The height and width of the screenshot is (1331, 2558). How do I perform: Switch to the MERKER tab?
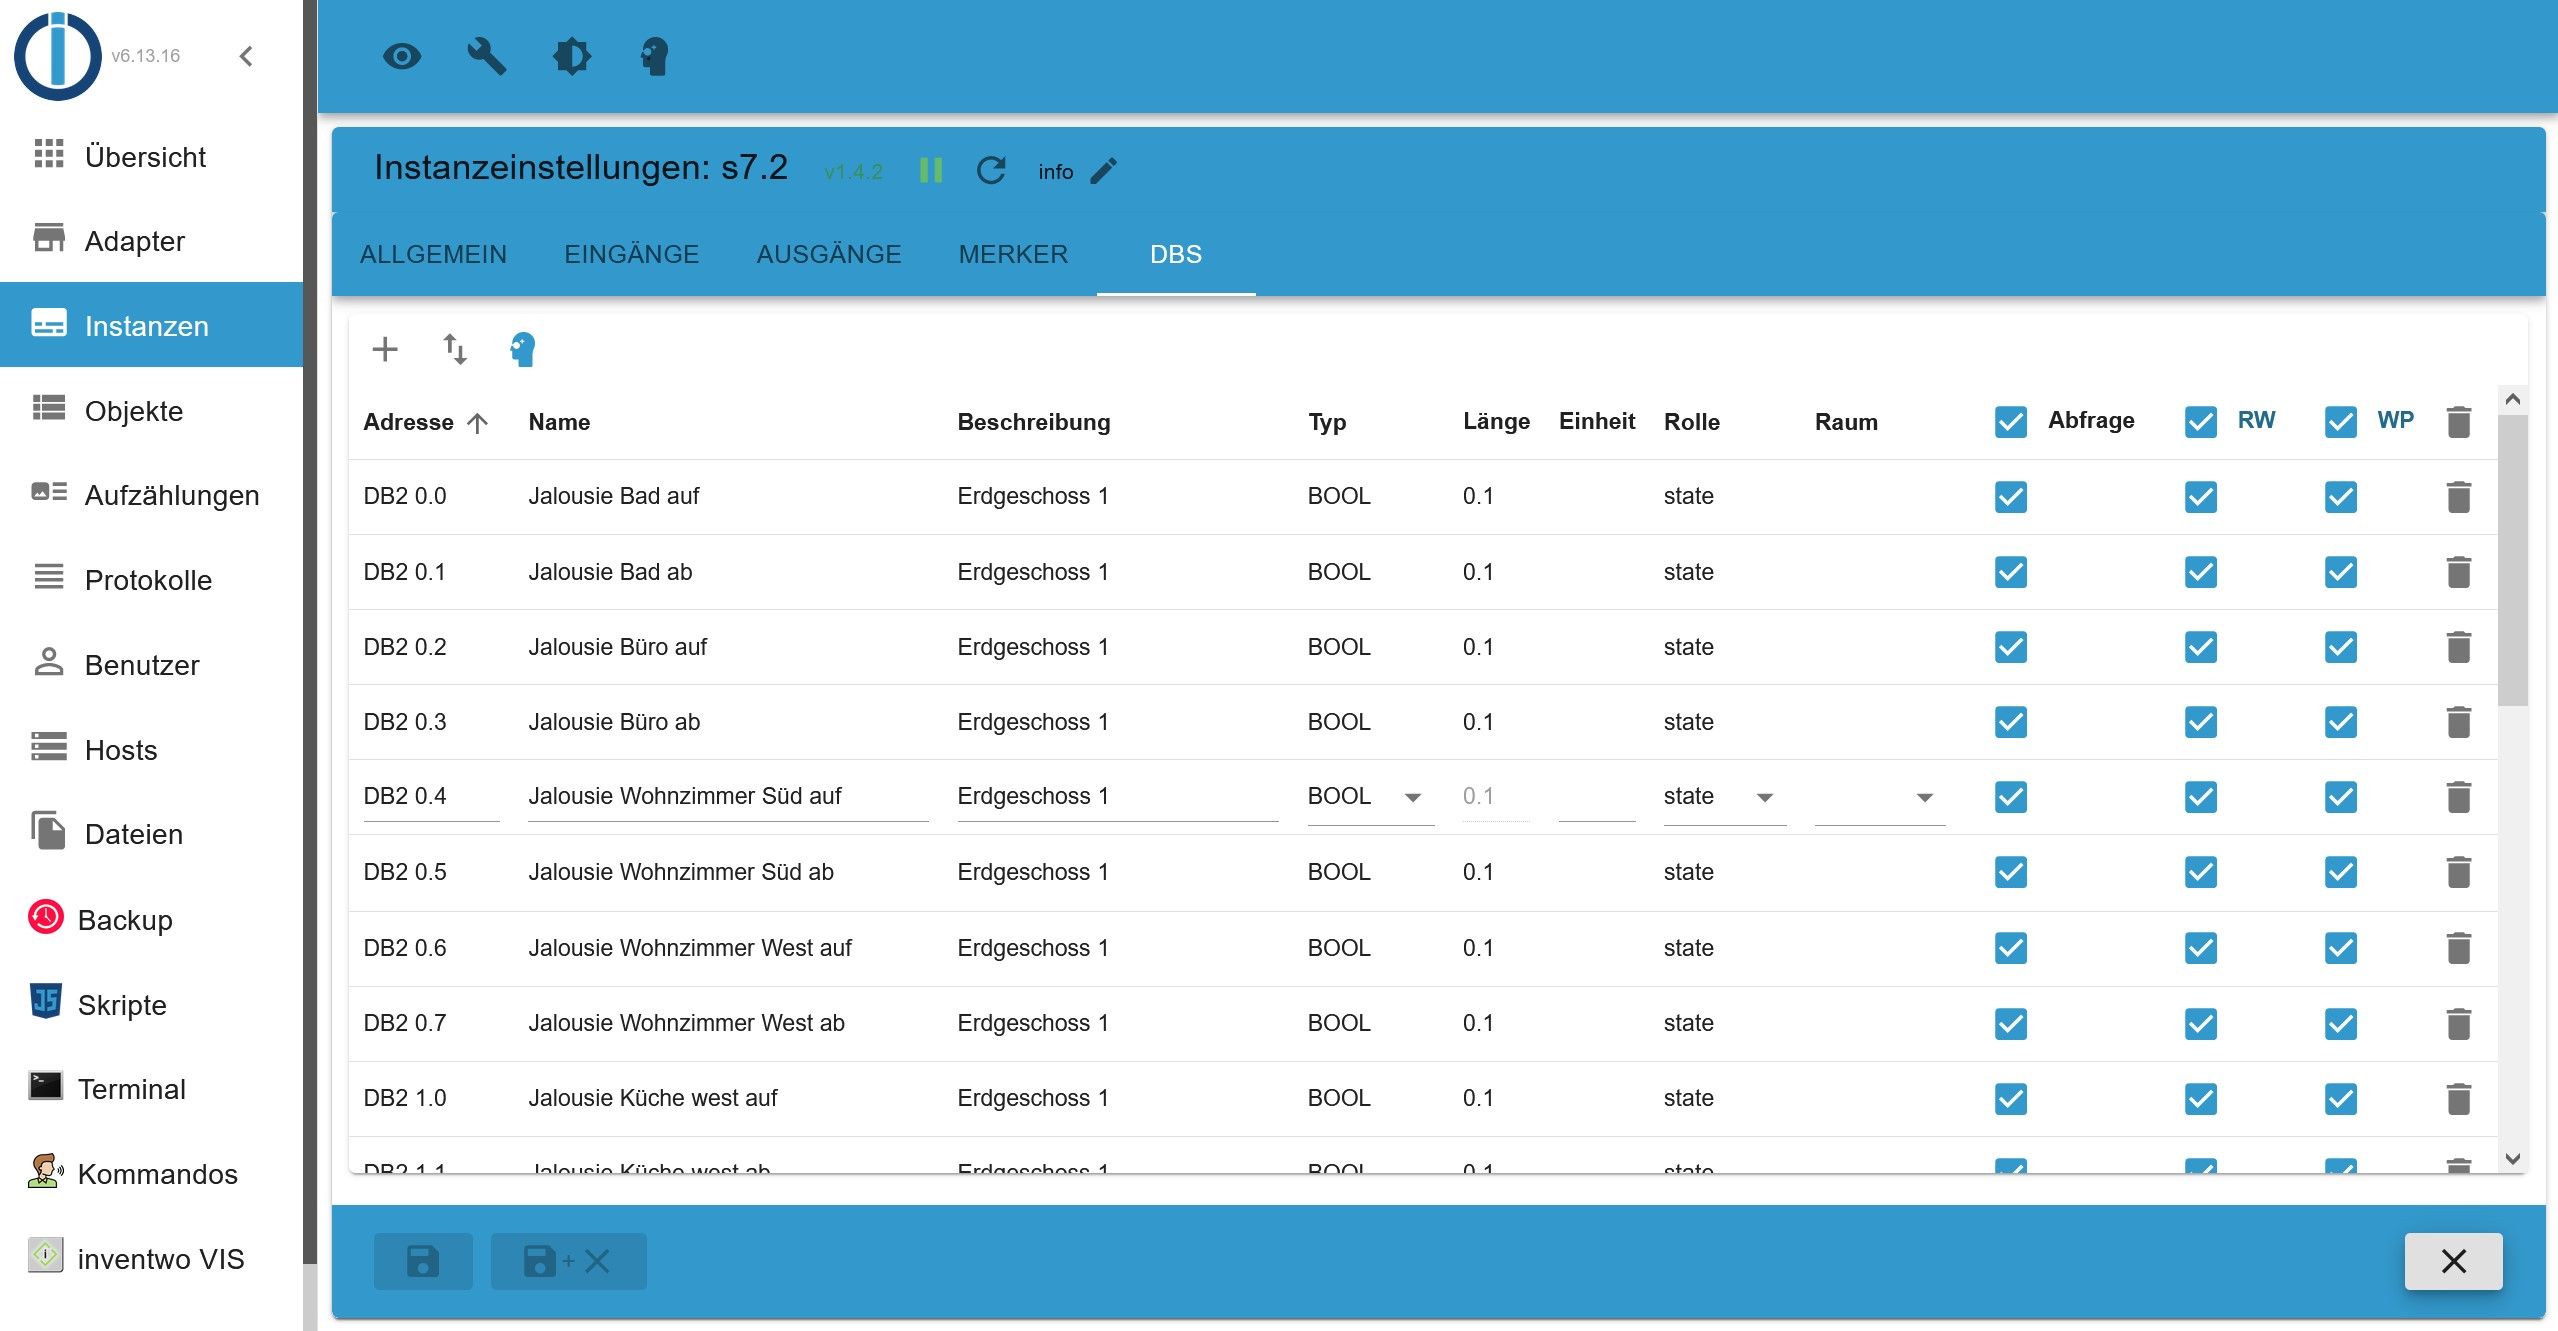pyautogui.click(x=1013, y=254)
